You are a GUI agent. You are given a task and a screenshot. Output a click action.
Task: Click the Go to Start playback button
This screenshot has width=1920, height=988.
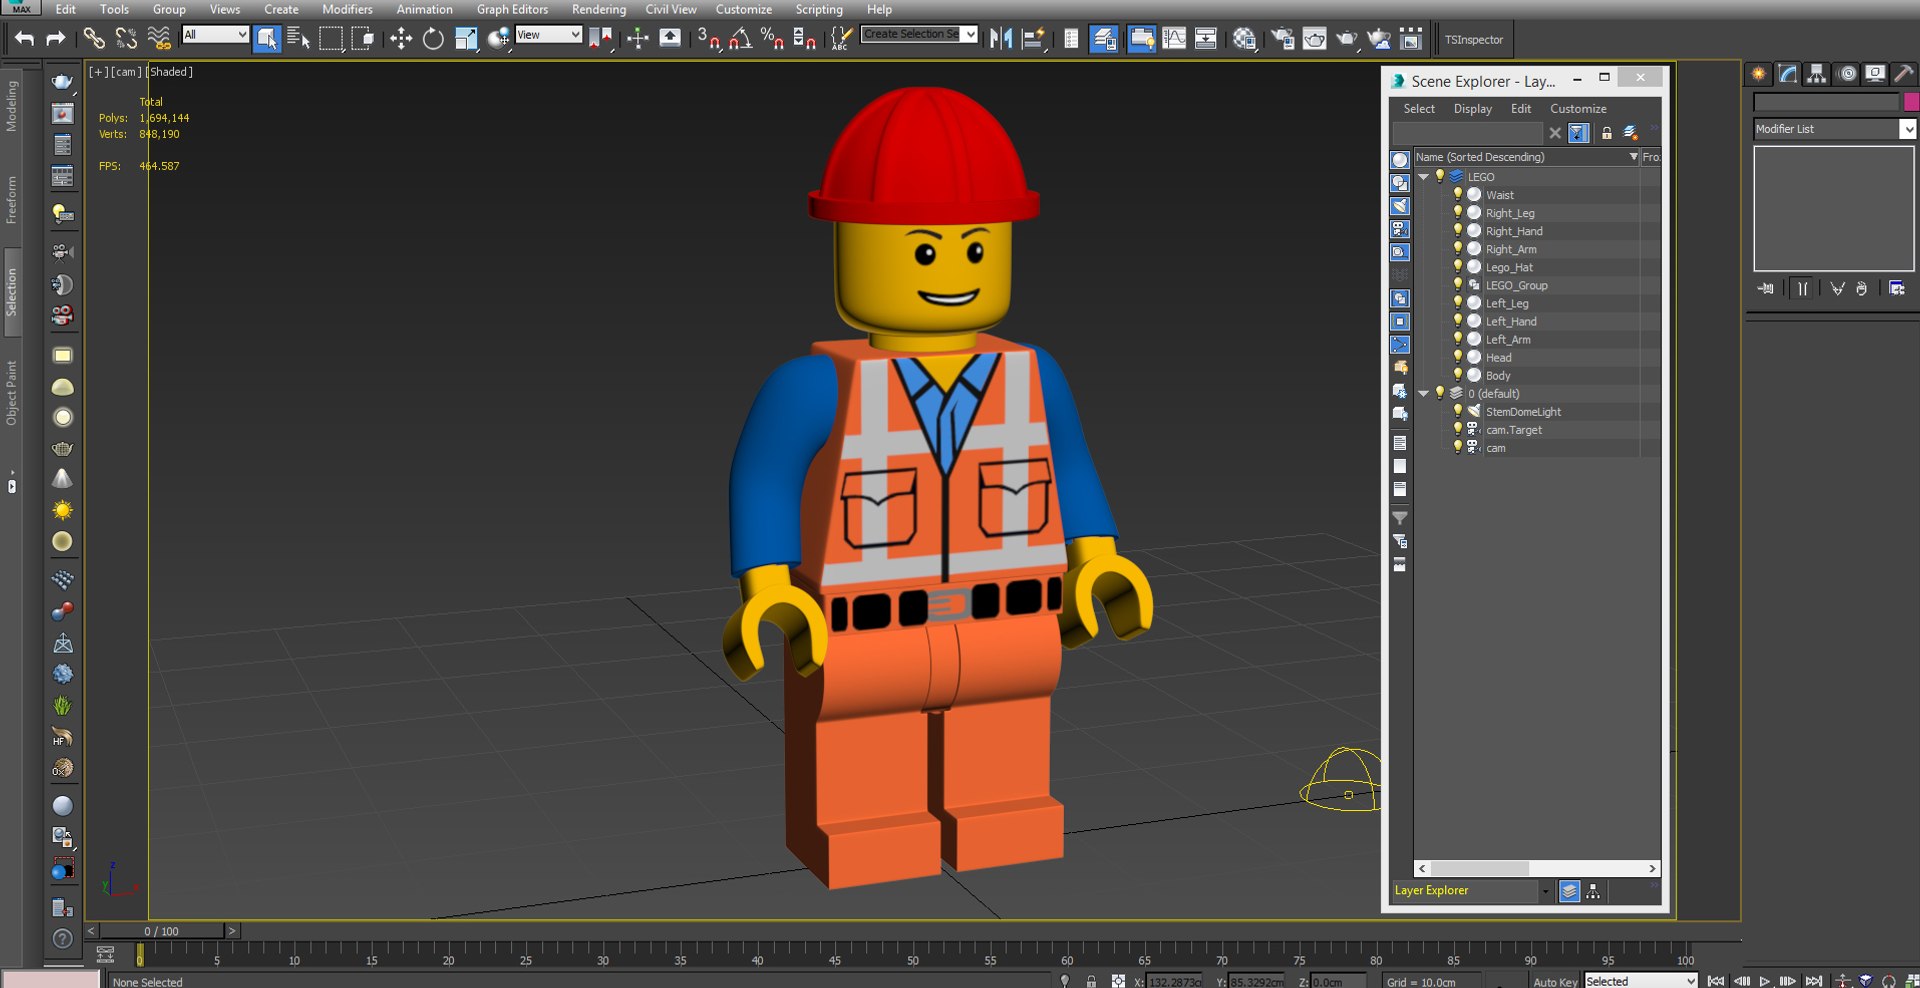tap(1716, 981)
